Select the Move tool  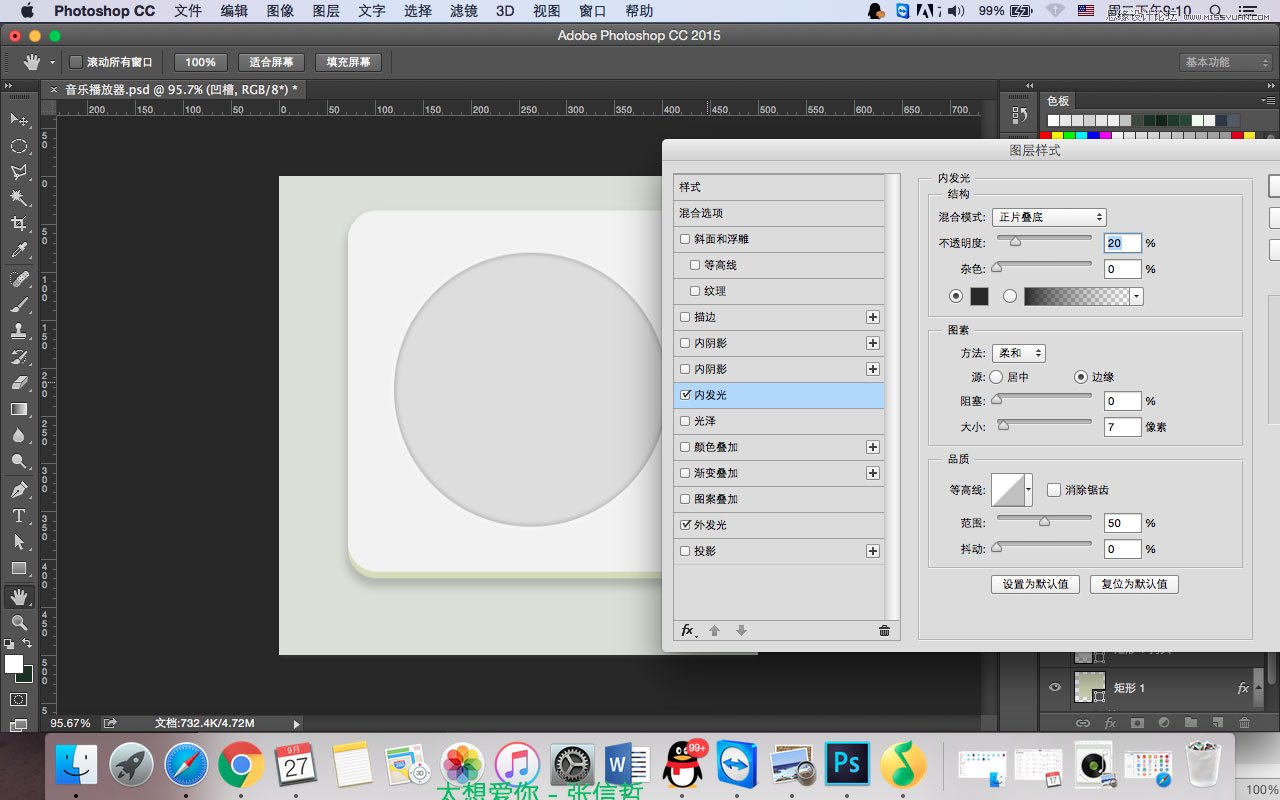click(x=19, y=119)
